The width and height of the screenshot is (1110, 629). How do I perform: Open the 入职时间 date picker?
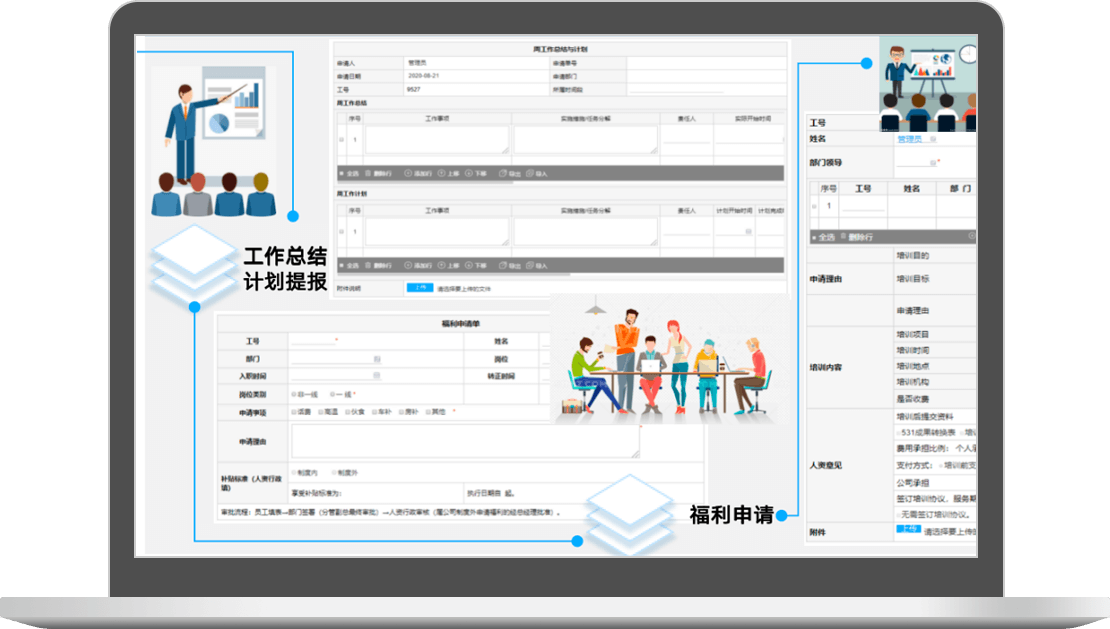pos(377,376)
